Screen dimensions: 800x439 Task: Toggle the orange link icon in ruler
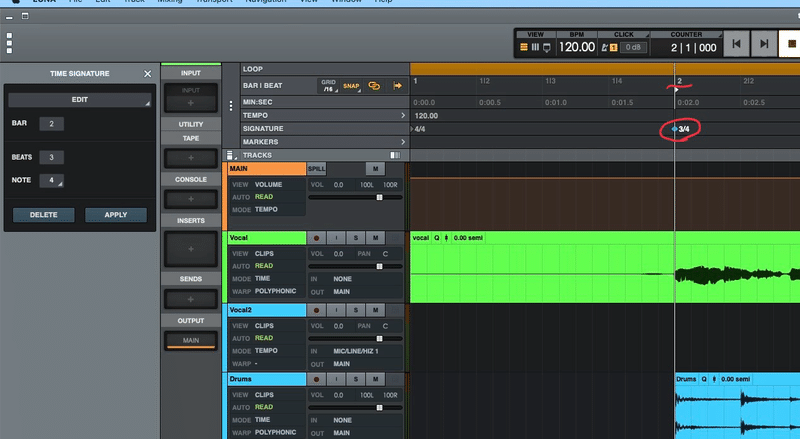[x=374, y=86]
